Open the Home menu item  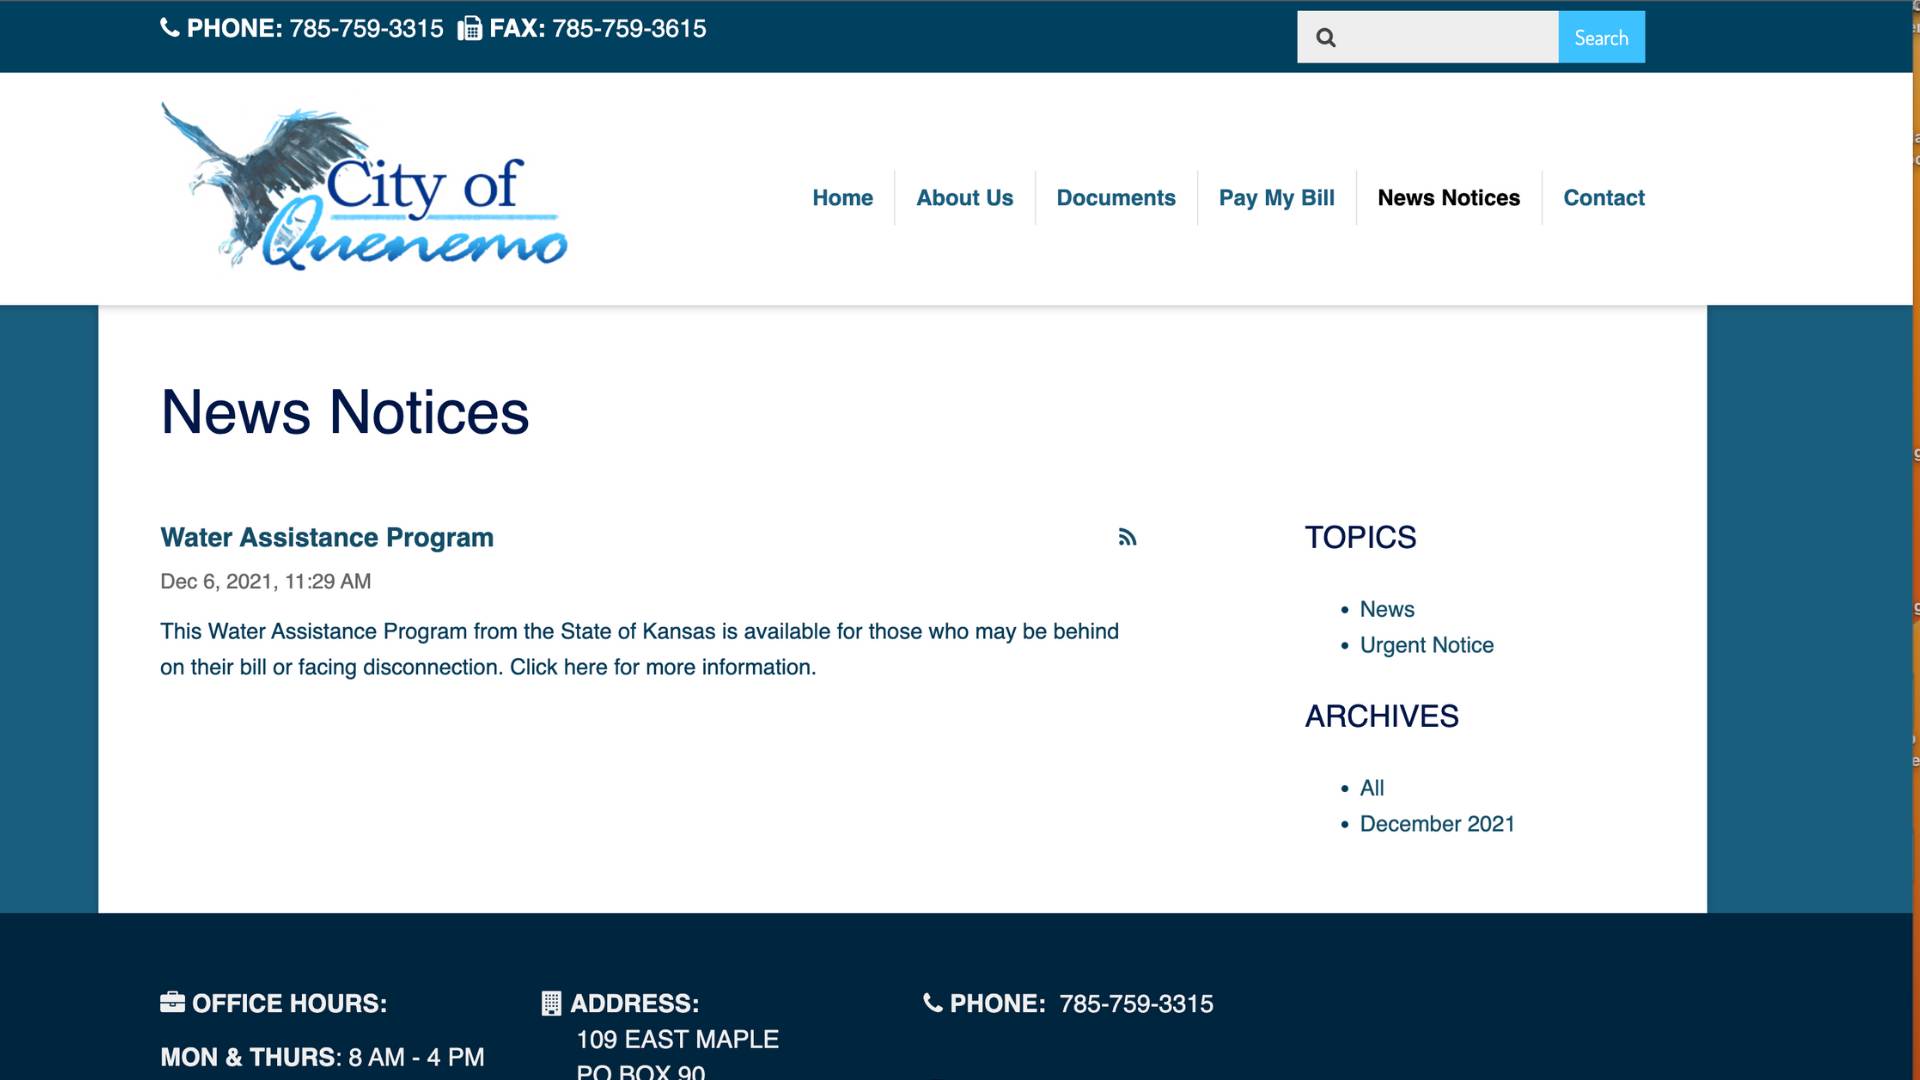[842, 198]
